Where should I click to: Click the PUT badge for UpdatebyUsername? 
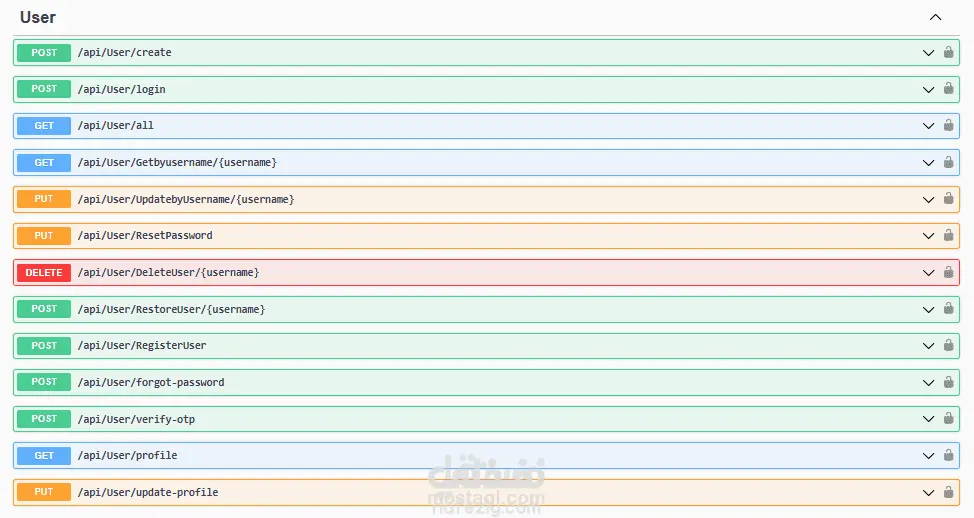tap(43, 199)
